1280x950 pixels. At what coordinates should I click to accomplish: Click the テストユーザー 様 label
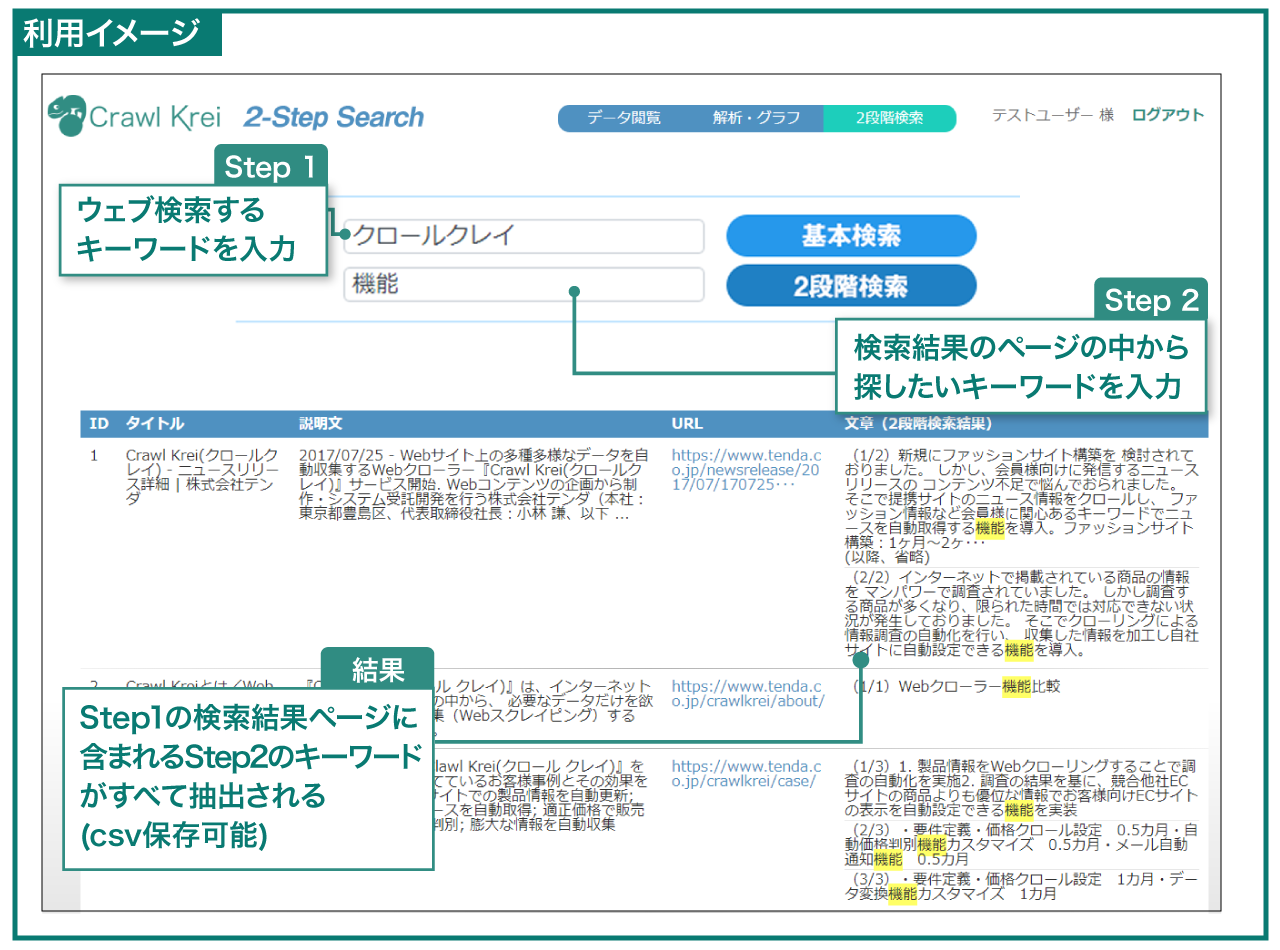(1052, 115)
